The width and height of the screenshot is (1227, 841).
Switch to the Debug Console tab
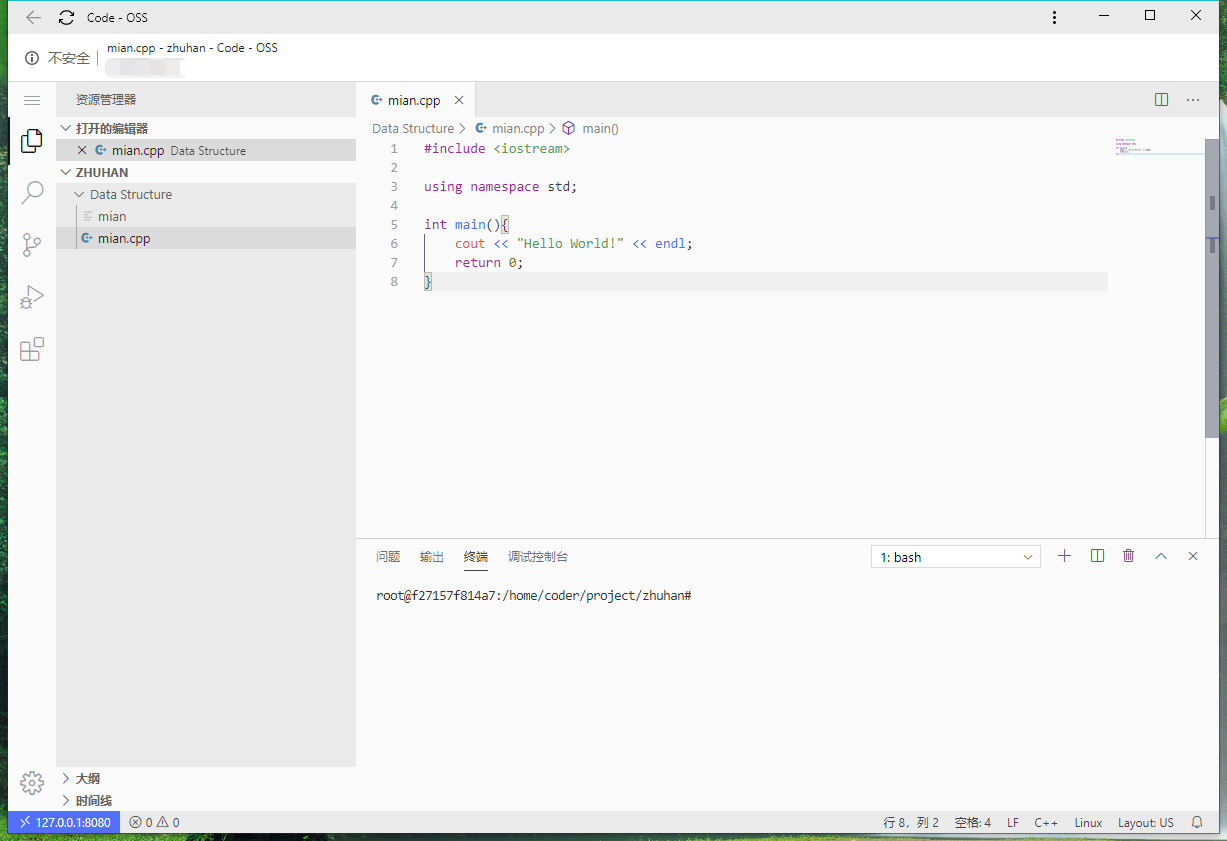point(538,557)
